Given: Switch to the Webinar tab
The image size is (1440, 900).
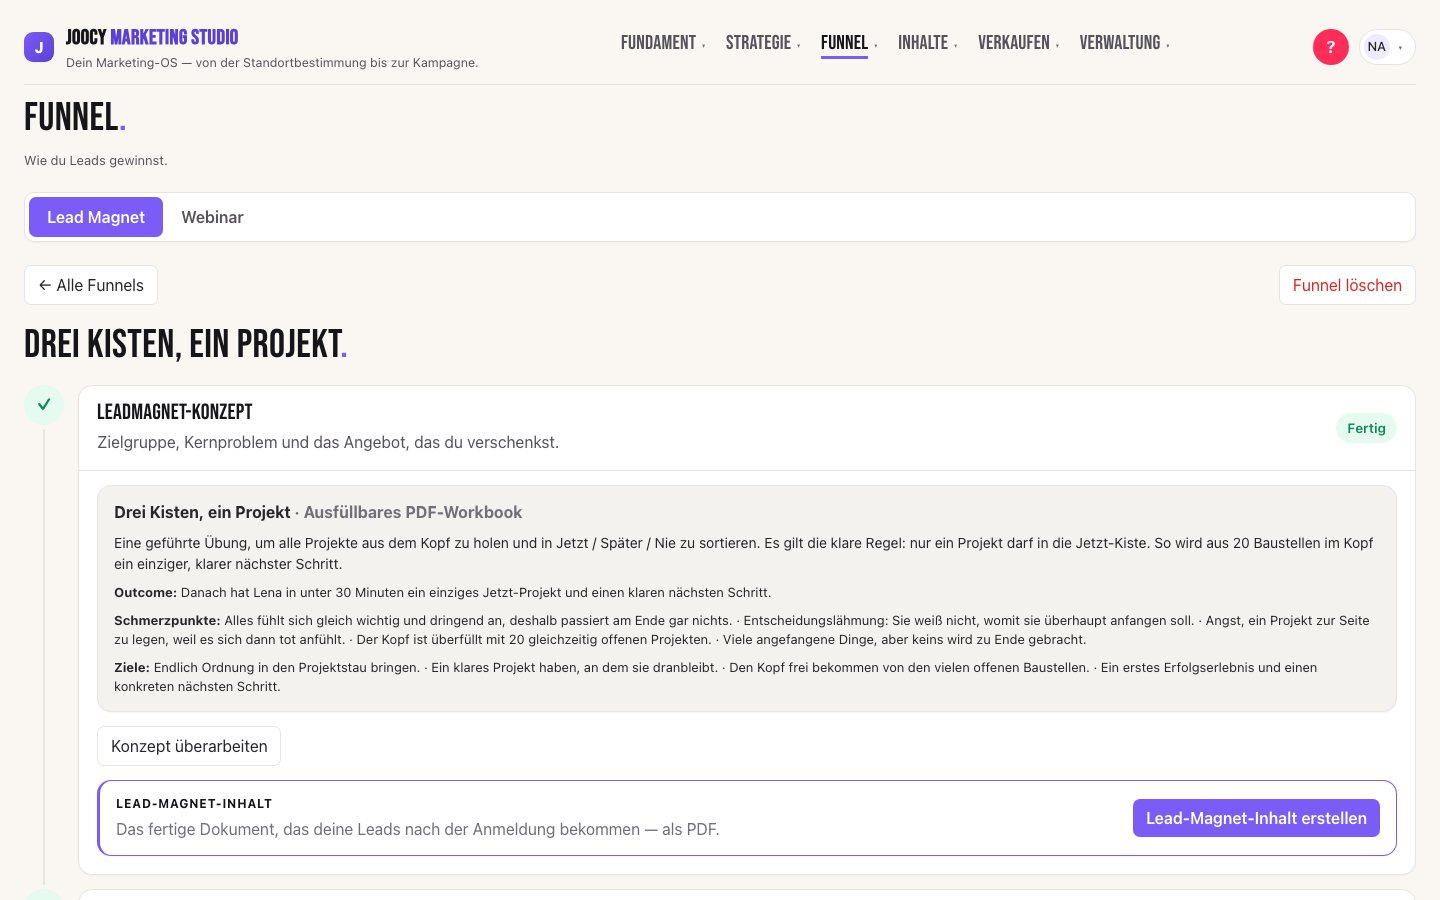Looking at the screenshot, I should pos(212,217).
